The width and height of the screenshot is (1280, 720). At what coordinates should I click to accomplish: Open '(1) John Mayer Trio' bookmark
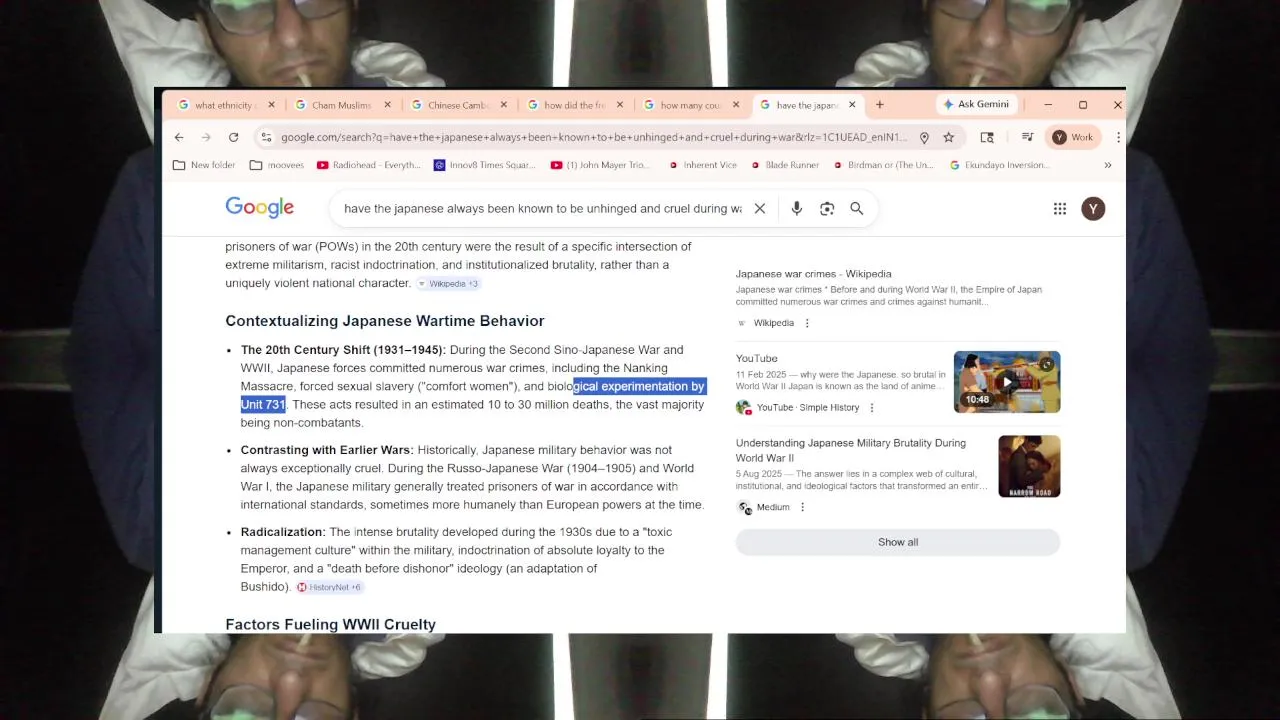600,165
